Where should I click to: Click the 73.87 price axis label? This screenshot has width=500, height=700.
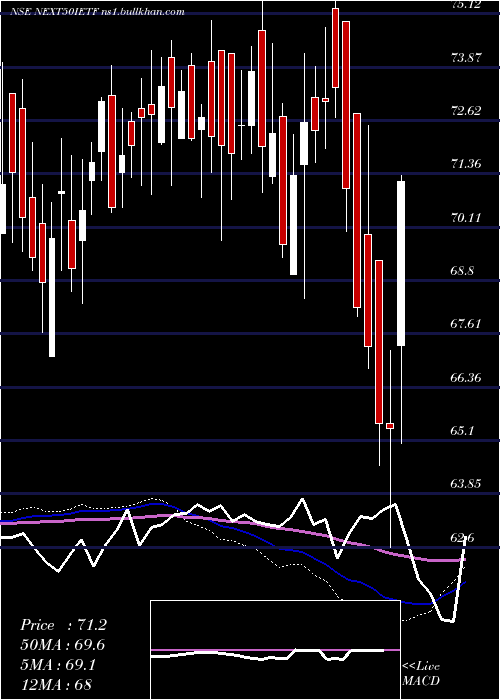(466, 57)
